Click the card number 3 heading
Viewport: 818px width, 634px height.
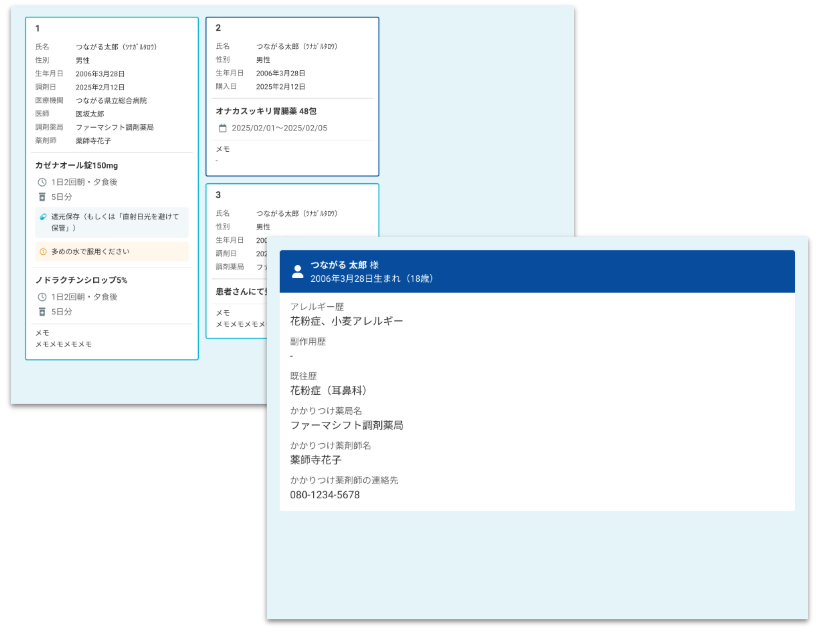point(218,194)
